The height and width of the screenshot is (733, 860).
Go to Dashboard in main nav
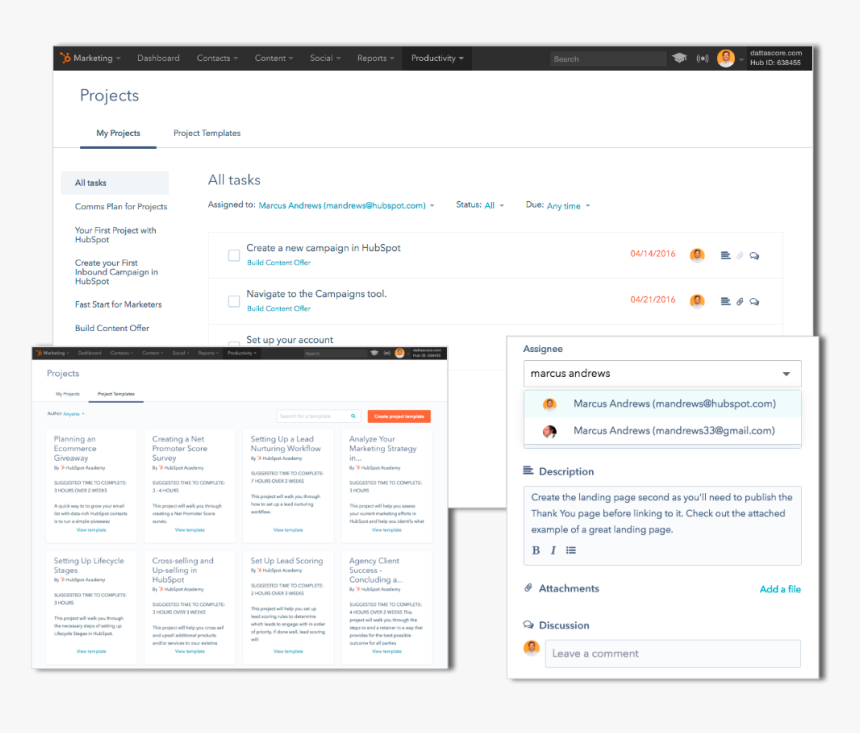[158, 58]
